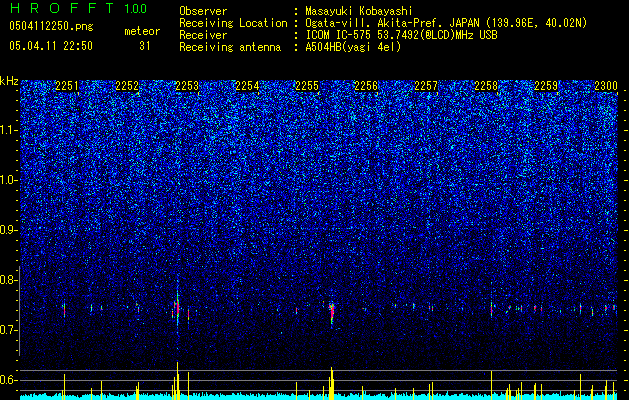Click the meteor echo under 2258
Image resolution: width=629 pixels, height=400 pixels.
coord(491,309)
